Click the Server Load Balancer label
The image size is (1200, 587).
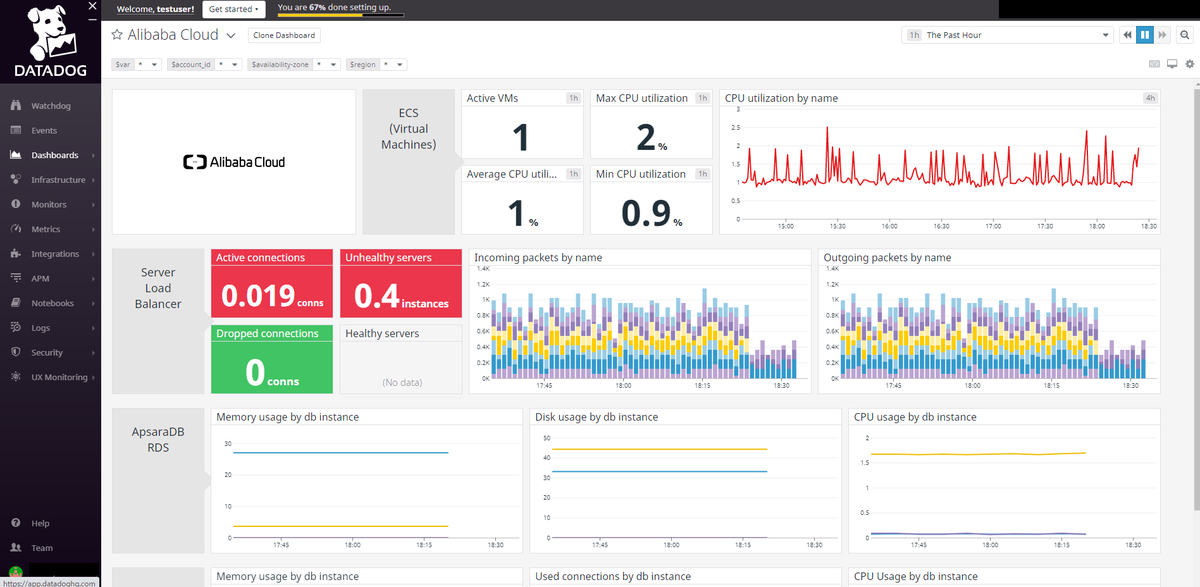coord(158,288)
